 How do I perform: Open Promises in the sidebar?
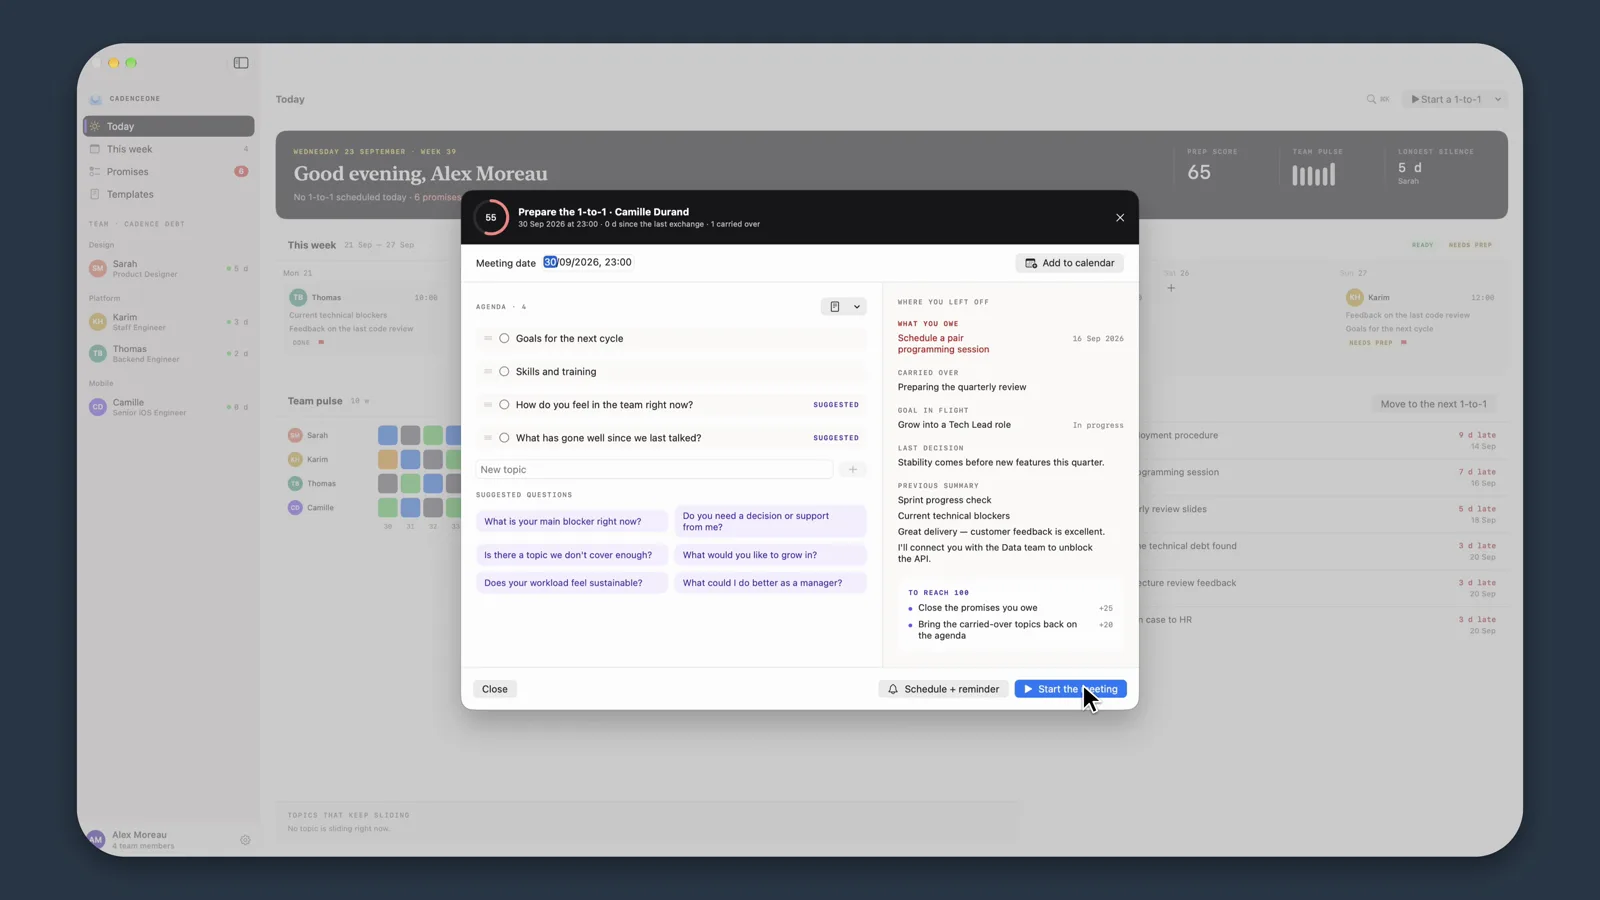168,172
